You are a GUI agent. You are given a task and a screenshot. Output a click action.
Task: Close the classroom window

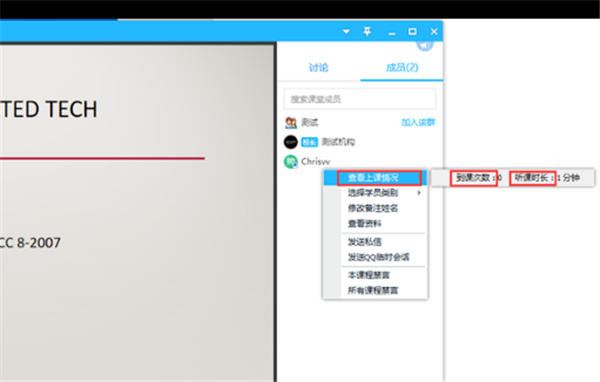[434, 31]
